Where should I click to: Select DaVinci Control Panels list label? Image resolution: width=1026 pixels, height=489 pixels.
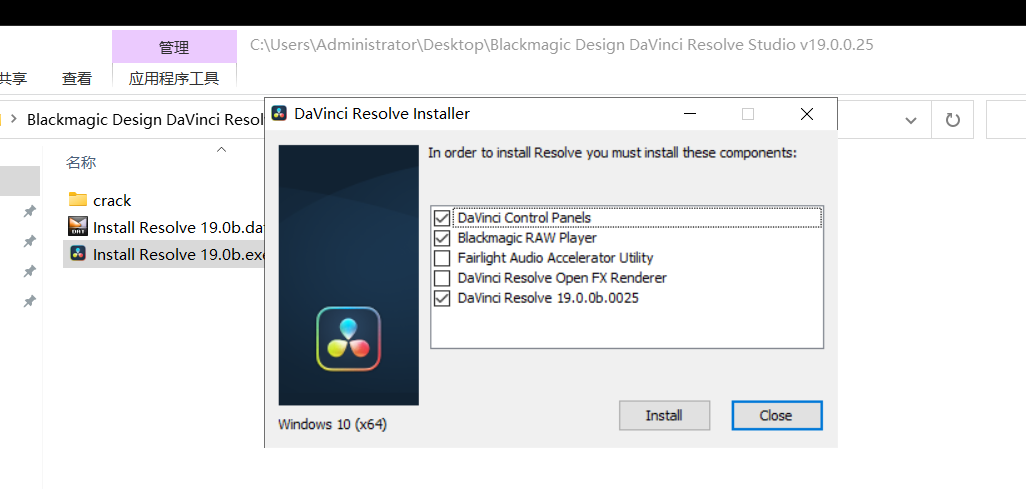tap(524, 217)
